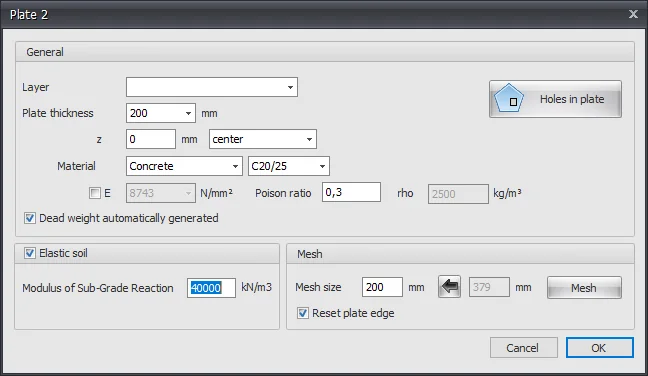Click the left arrow mesh size icon
The width and height of the screenshot is (648, 376).
449,287
